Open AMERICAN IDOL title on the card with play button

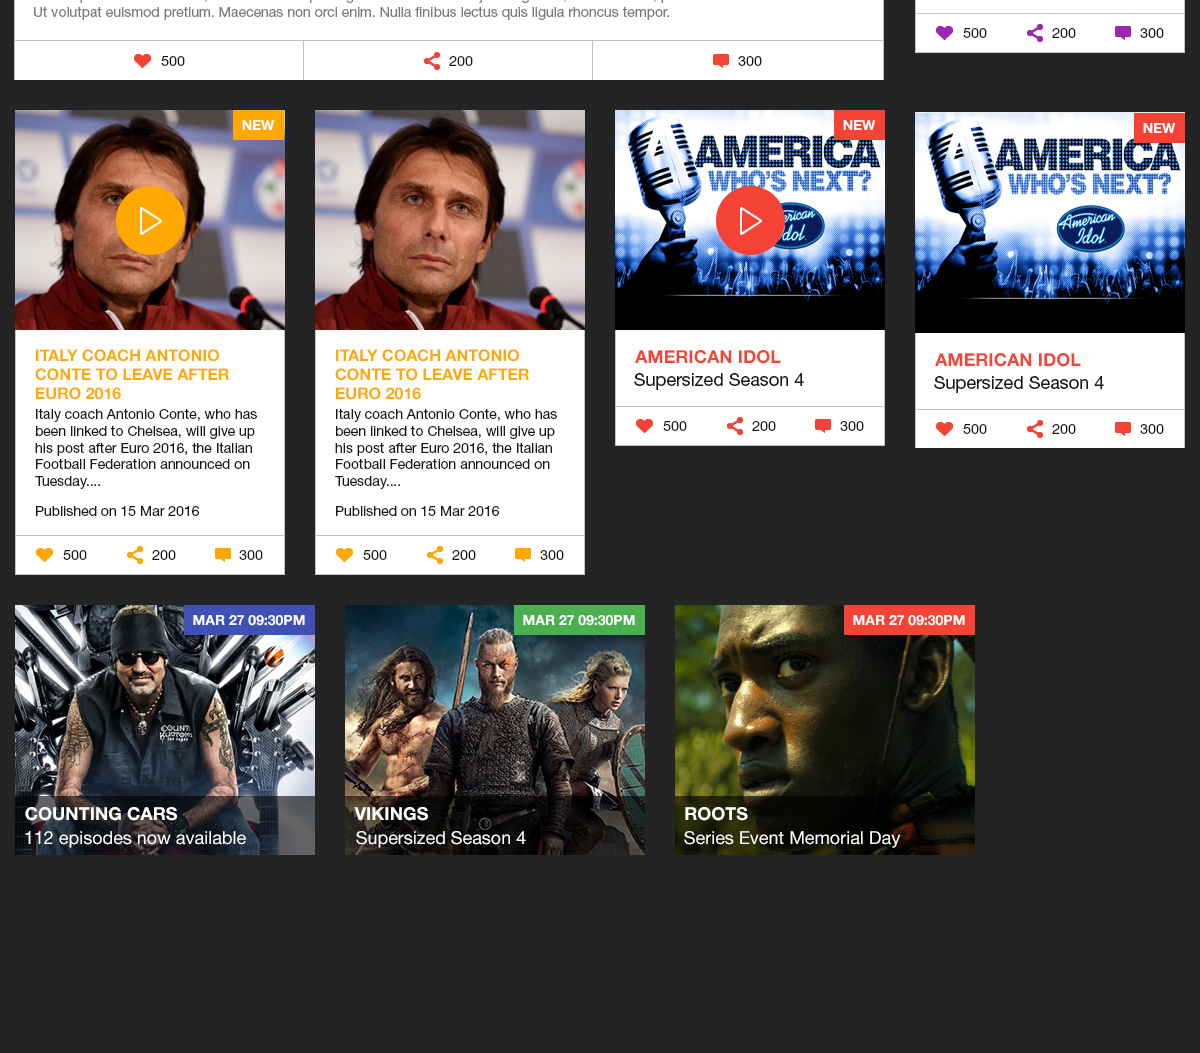tap(708, 357)
